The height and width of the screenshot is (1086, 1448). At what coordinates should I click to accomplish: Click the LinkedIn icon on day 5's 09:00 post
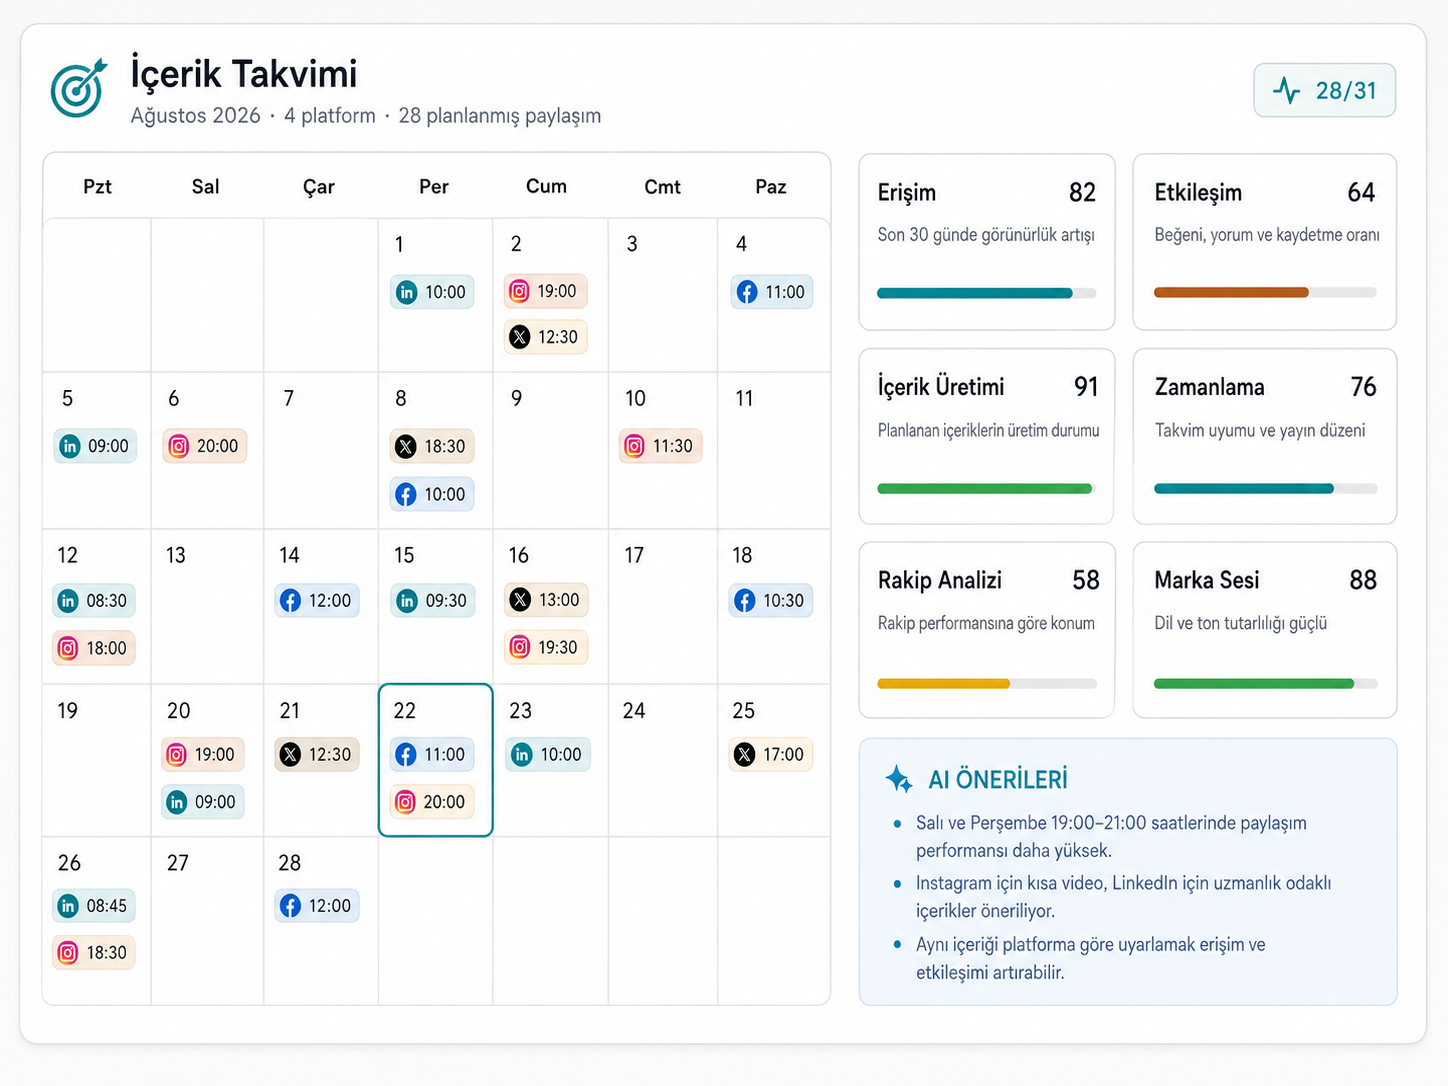tap(69, 446)
